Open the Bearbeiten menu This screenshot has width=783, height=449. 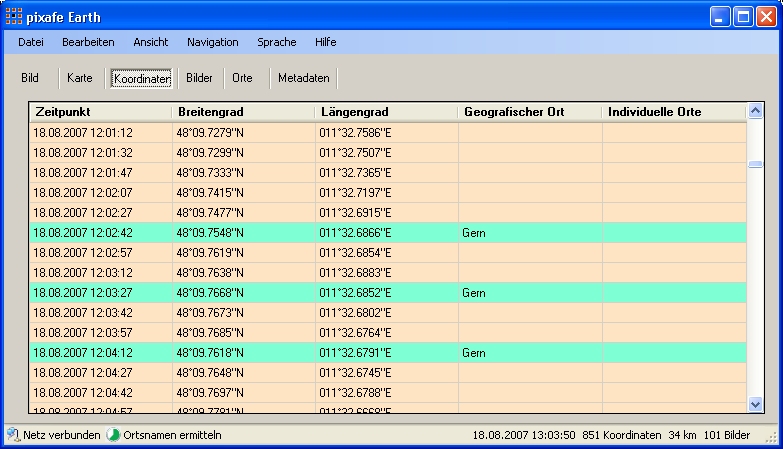[88, 42]
